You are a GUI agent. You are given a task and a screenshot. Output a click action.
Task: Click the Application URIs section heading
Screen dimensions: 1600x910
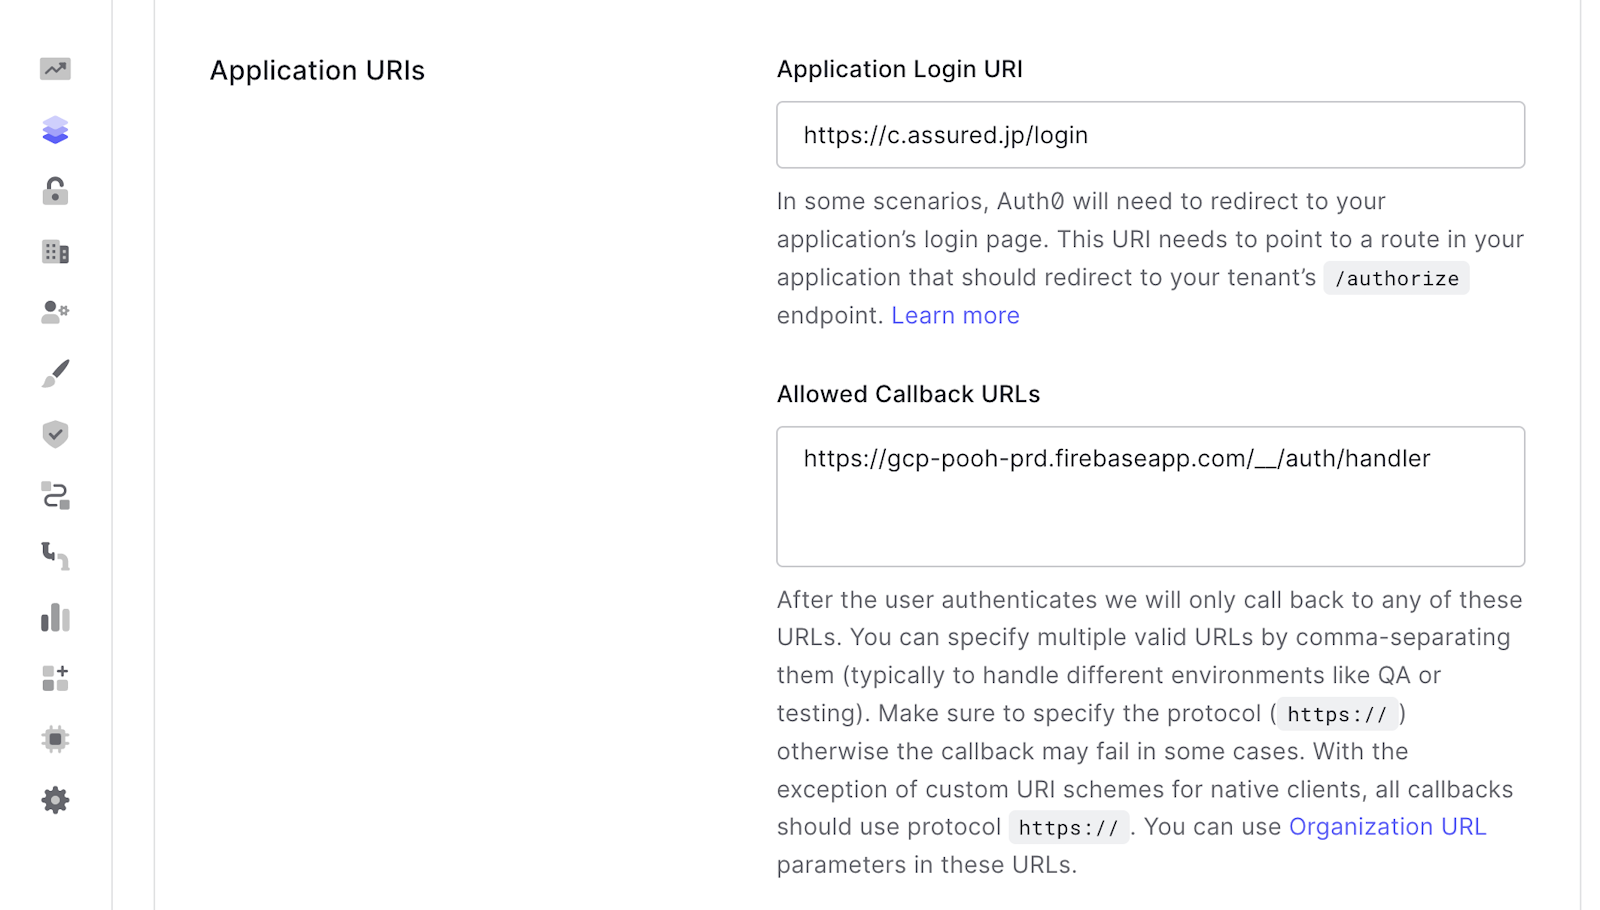click(x=317, y=71)
